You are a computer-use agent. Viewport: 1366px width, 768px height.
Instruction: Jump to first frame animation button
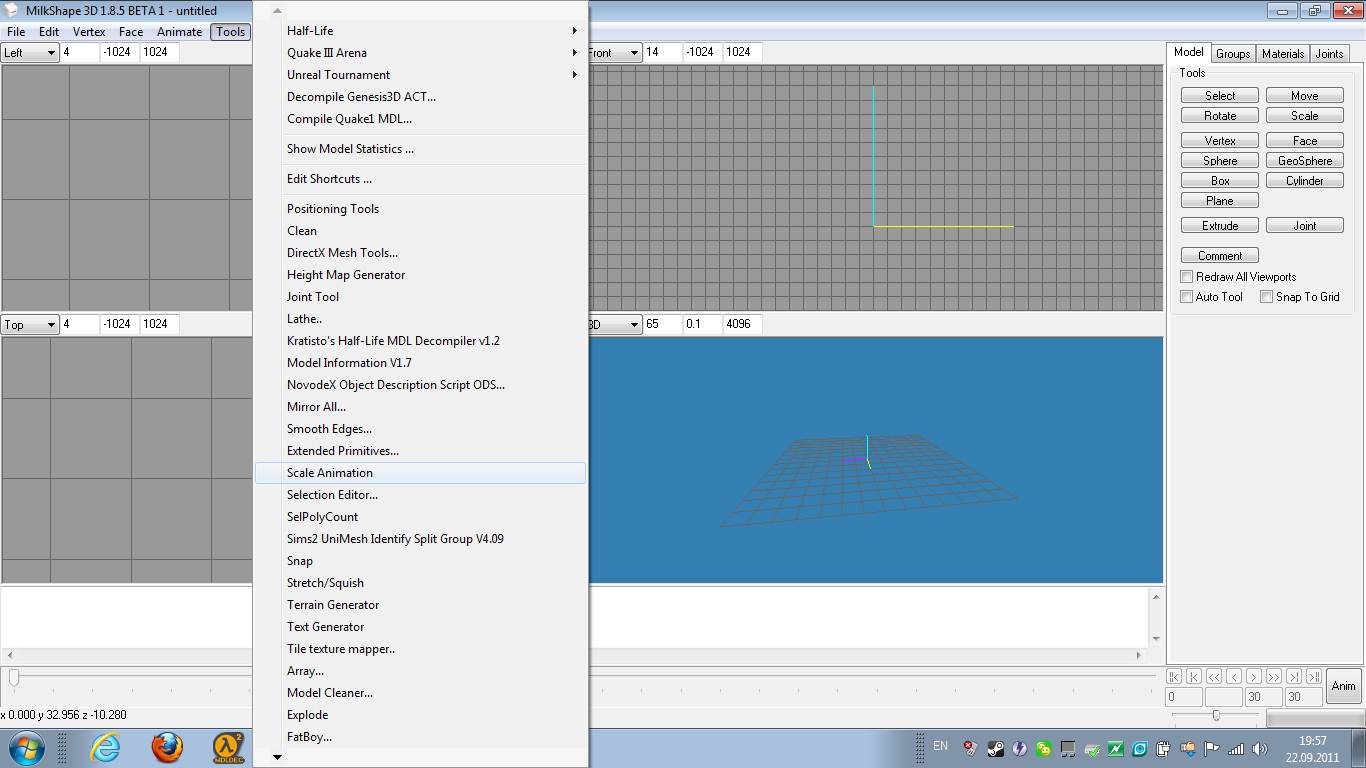[1175, 677]
